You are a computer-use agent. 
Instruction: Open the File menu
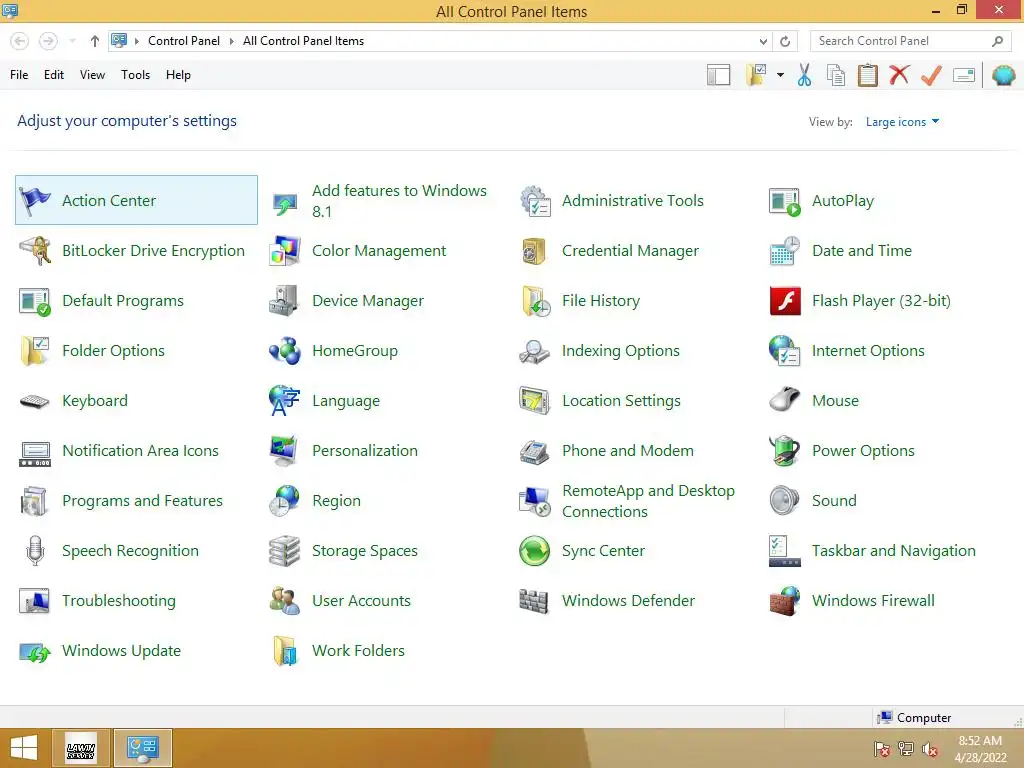coord(19,75)
